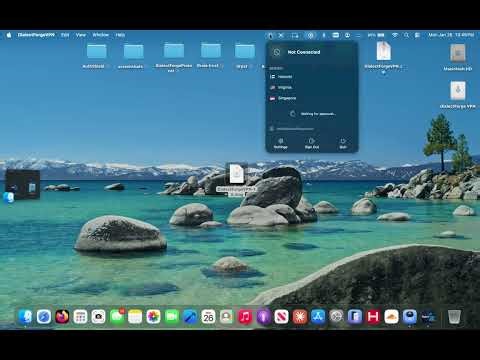Open the Edit menu
Image resolution: width=480 pixels, height=360 pixels.
point(65,35)
